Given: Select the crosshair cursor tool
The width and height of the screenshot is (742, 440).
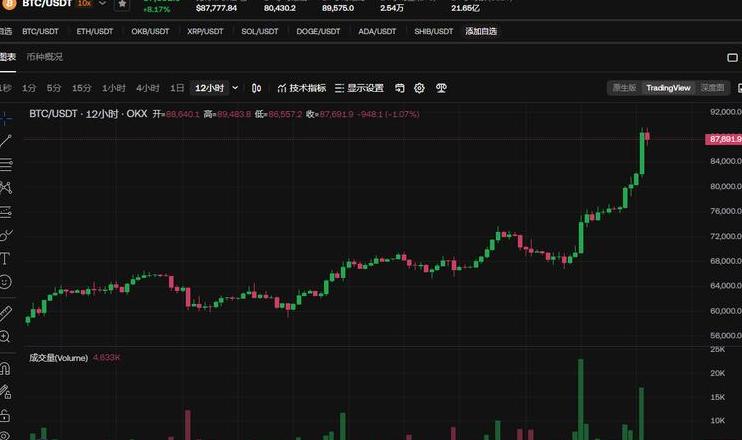Looking at the screenshot, I should coord(5,118).
